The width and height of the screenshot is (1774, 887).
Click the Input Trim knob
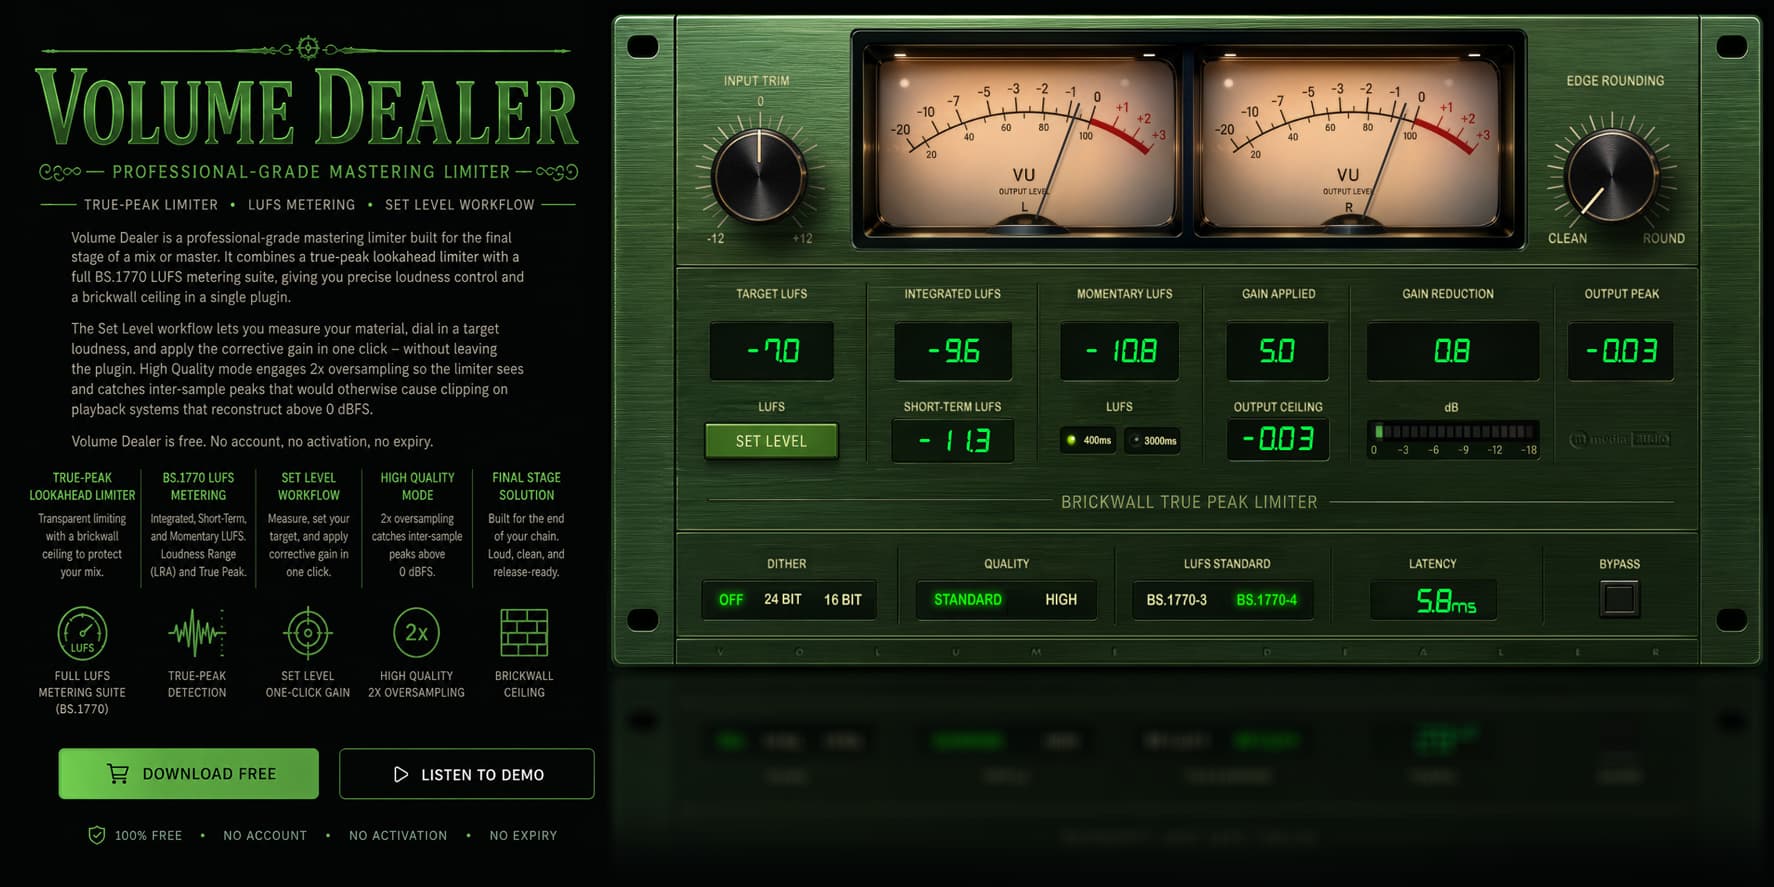pos(759,178)
